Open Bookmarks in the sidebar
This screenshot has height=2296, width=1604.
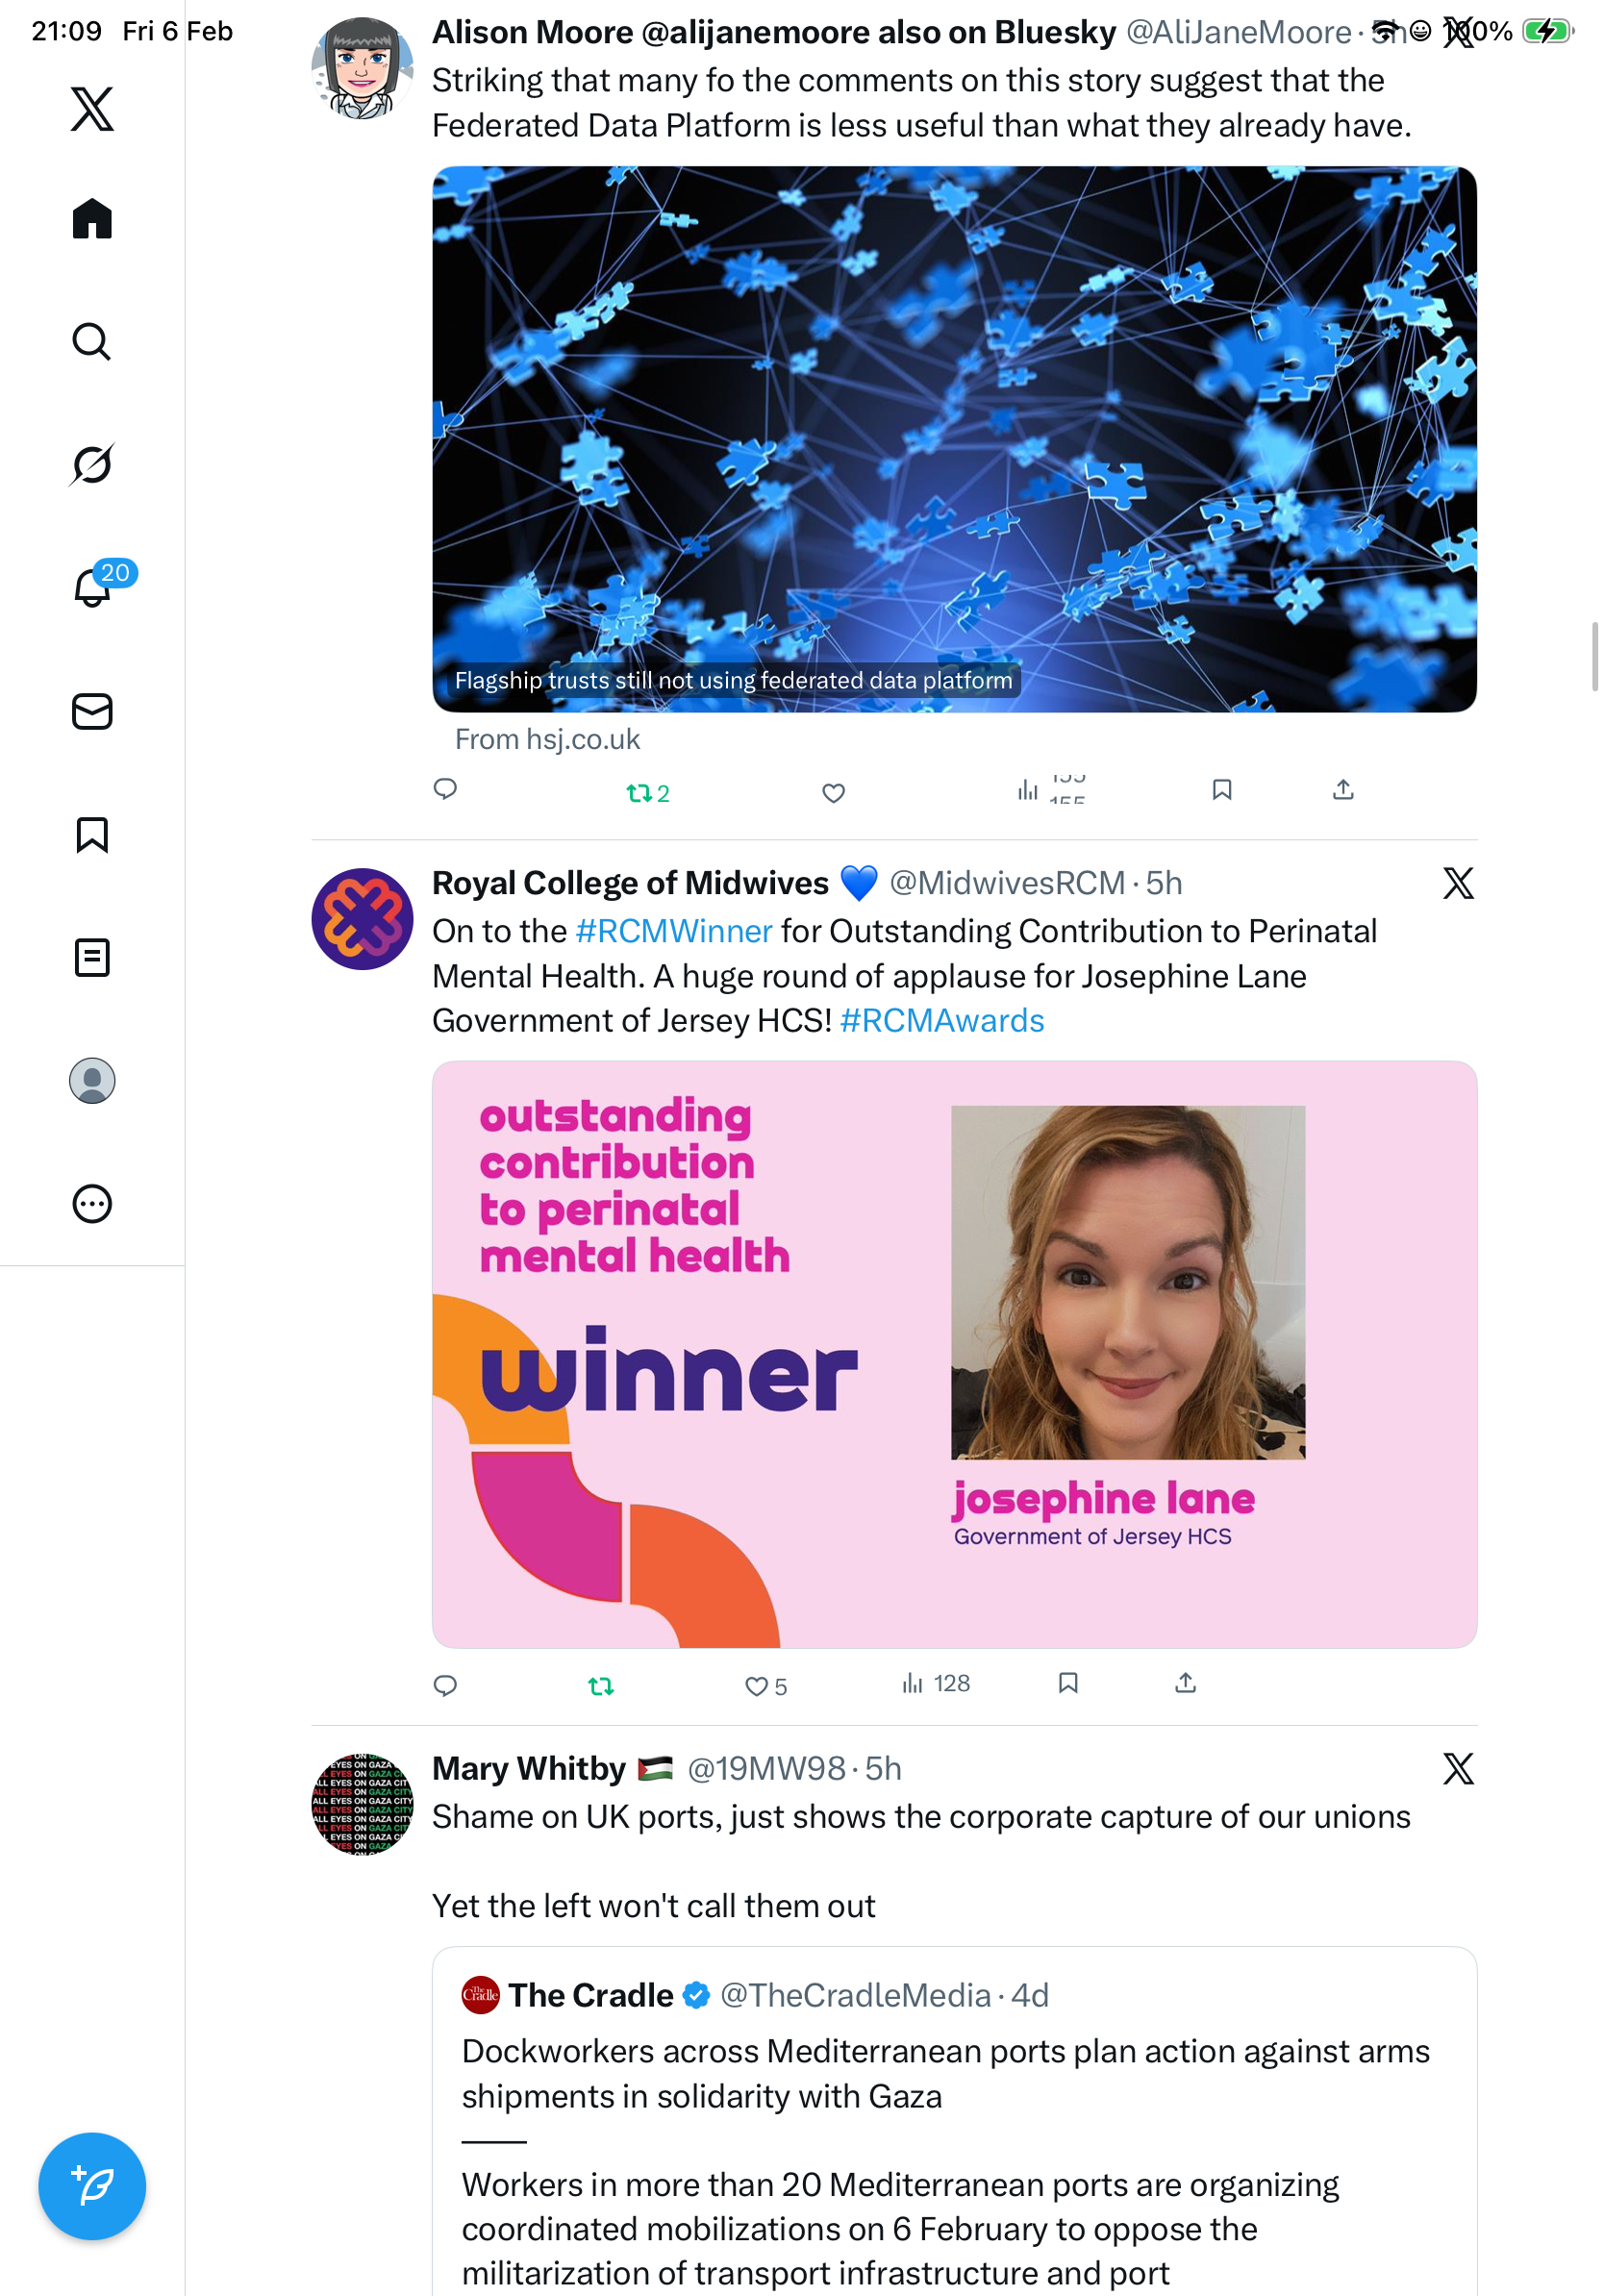[92, 834]
